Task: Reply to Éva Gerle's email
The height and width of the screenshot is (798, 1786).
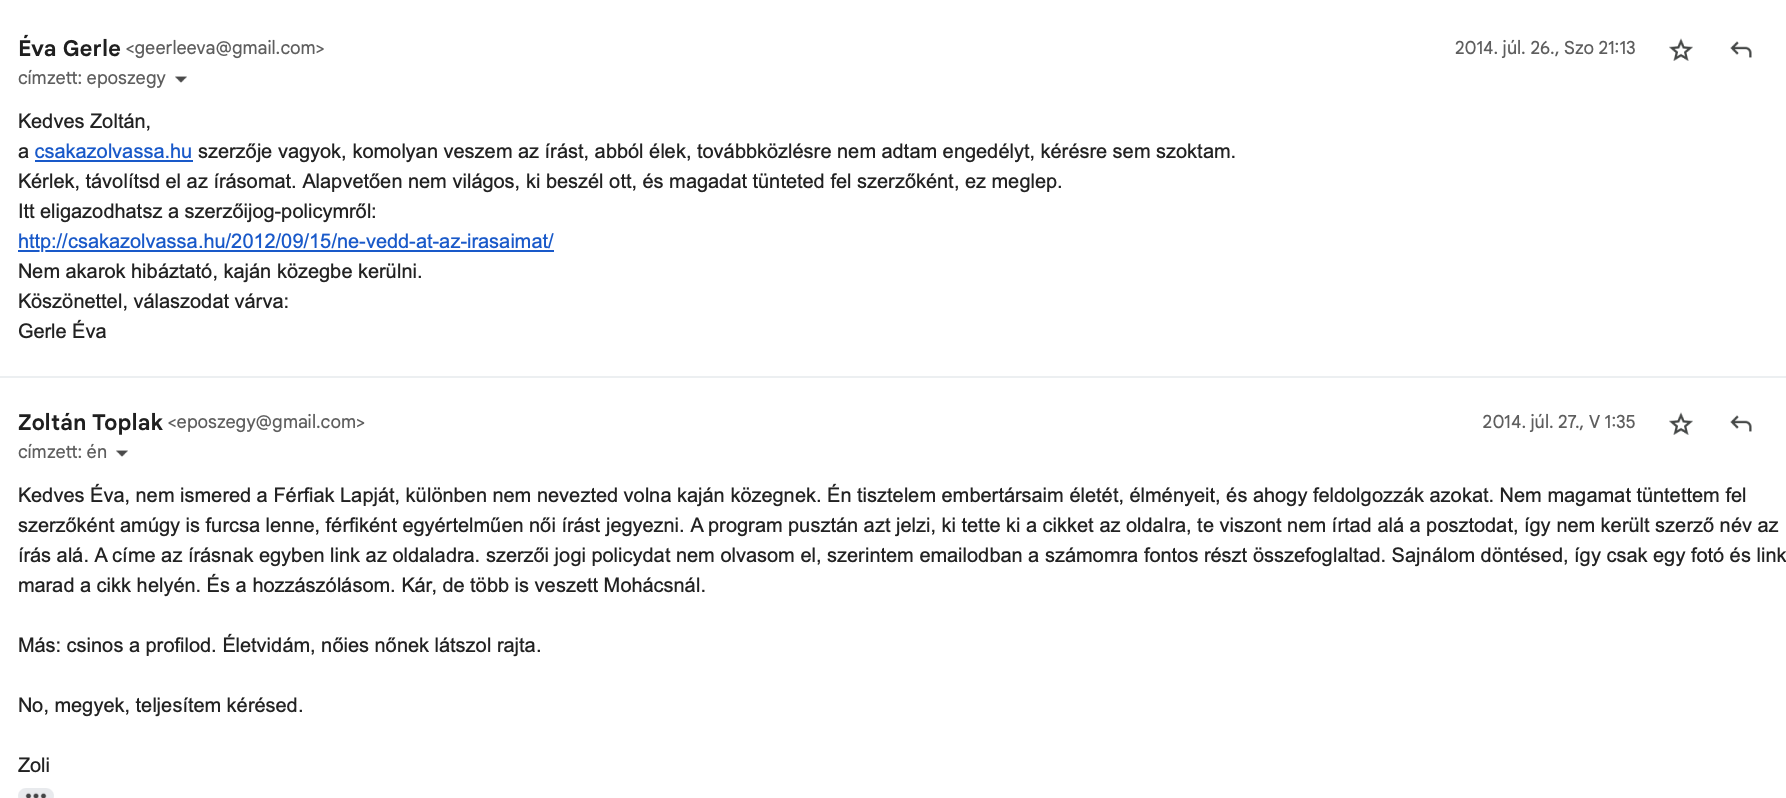Action: click(x=1741, y=50)
